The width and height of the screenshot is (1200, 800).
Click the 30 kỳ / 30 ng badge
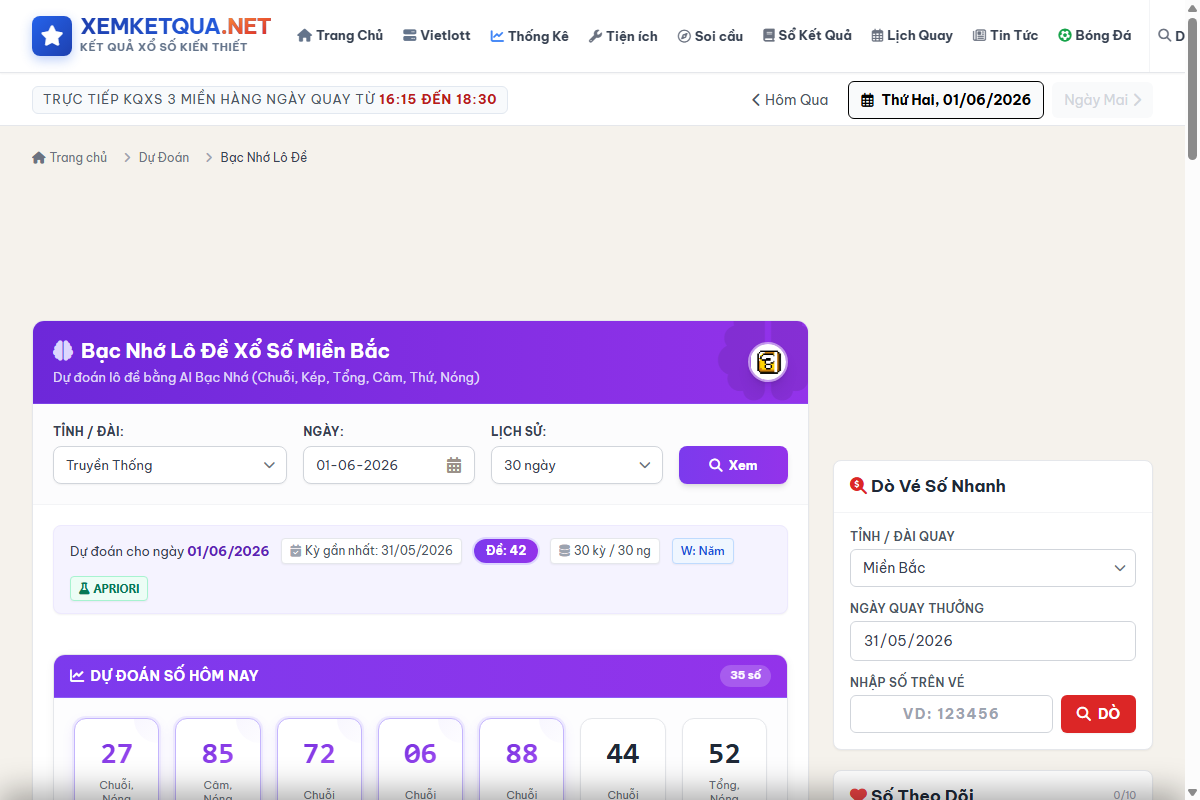point(605,551)
